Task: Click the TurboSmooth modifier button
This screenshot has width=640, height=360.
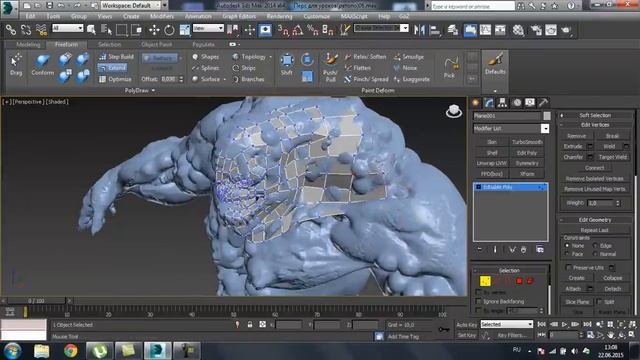Action: click(527, 142)
